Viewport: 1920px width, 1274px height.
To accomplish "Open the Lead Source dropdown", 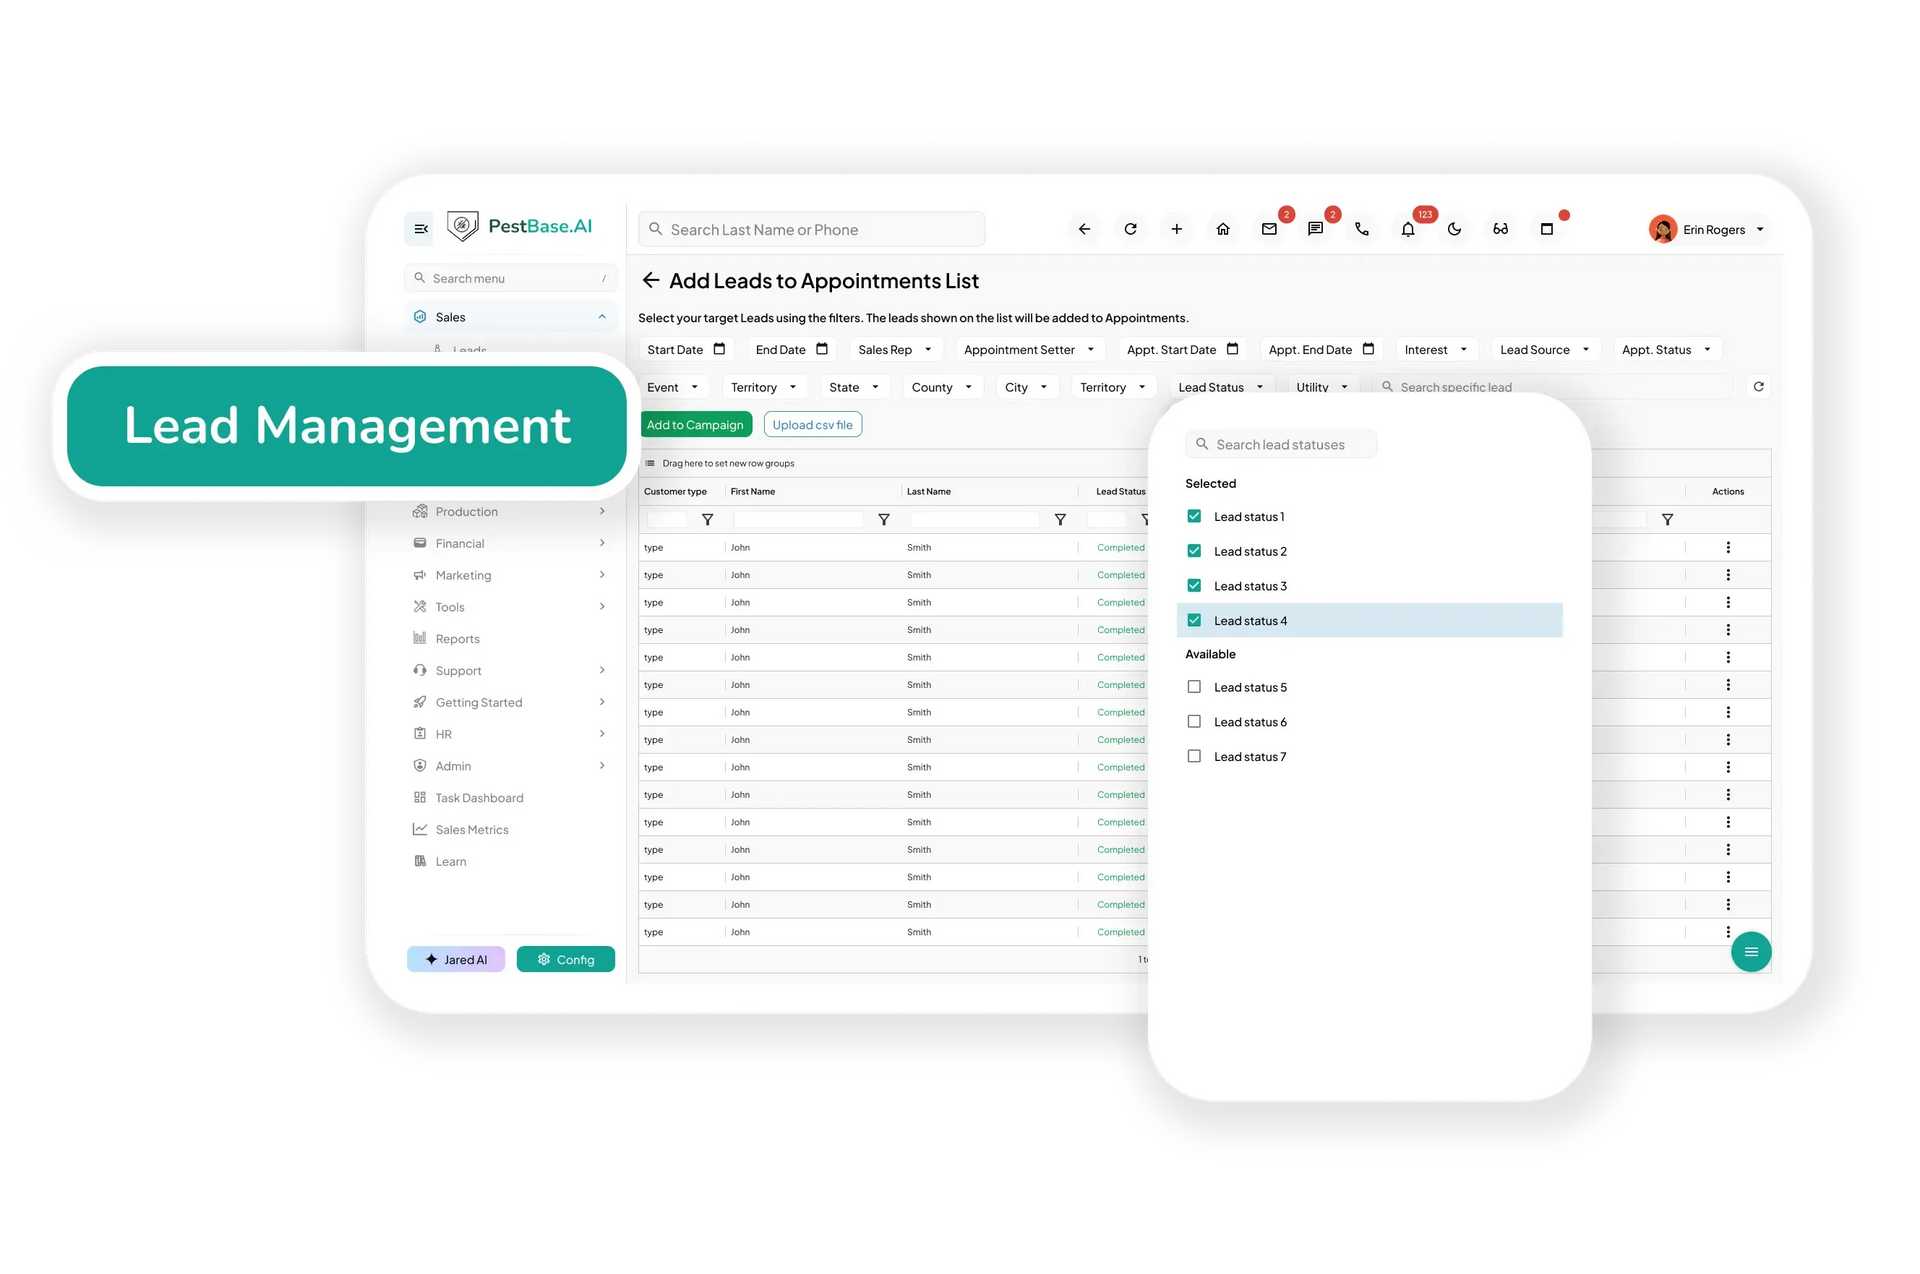I will pyautogui.click(x=1545, y=350).
